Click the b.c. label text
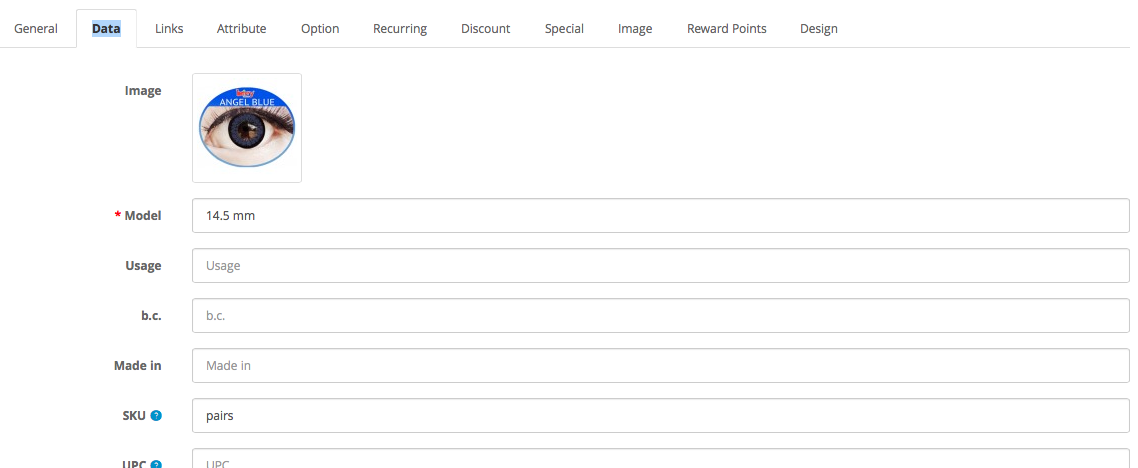 click(151, 316)
